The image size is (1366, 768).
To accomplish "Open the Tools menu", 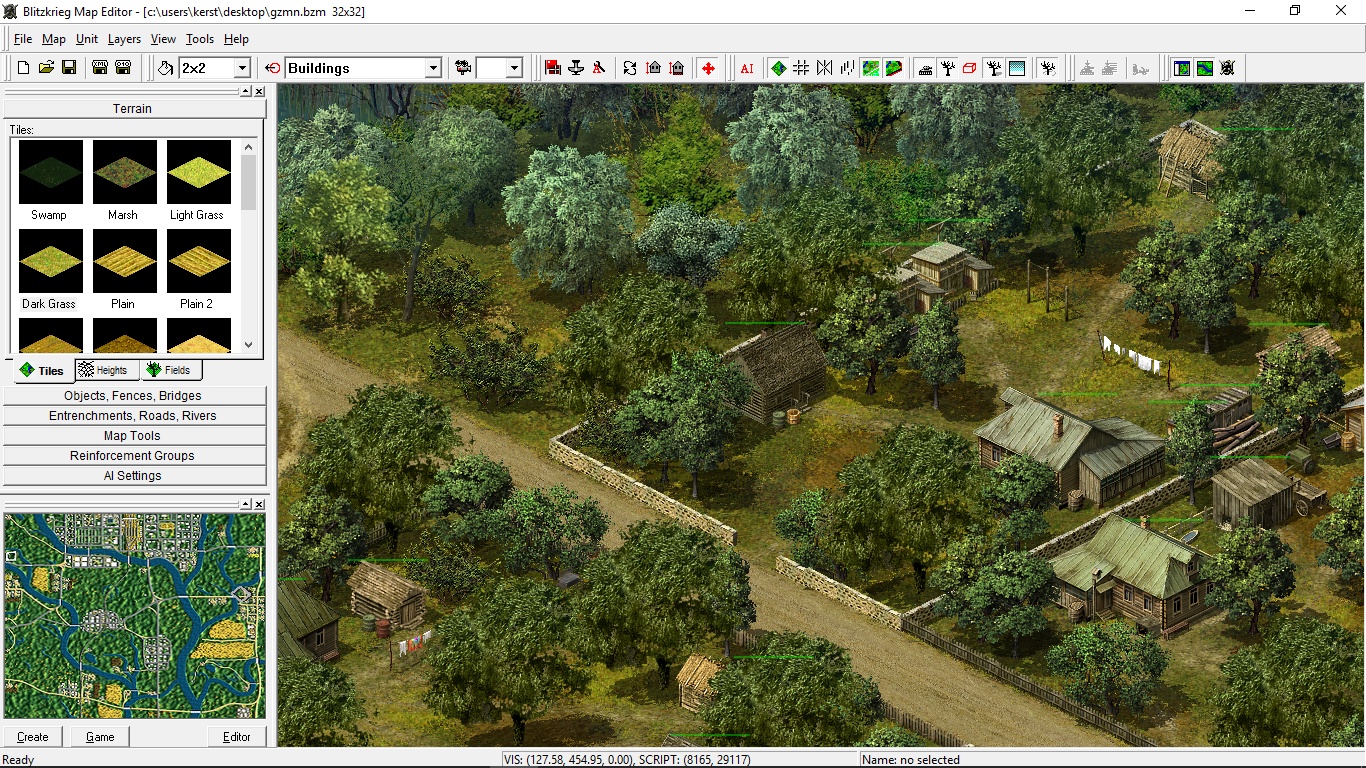I will [200, 39].
